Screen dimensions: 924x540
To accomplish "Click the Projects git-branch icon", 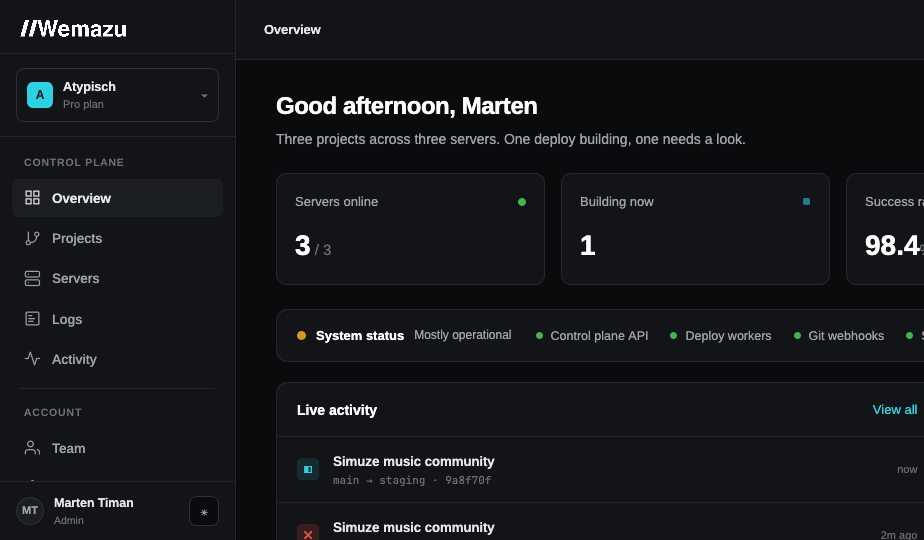I will [32, 238].
